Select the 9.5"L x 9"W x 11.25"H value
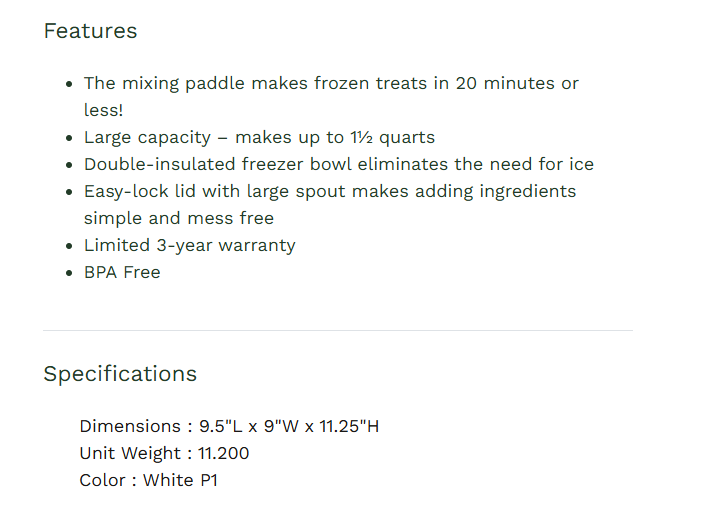 [x=289, y=427]
